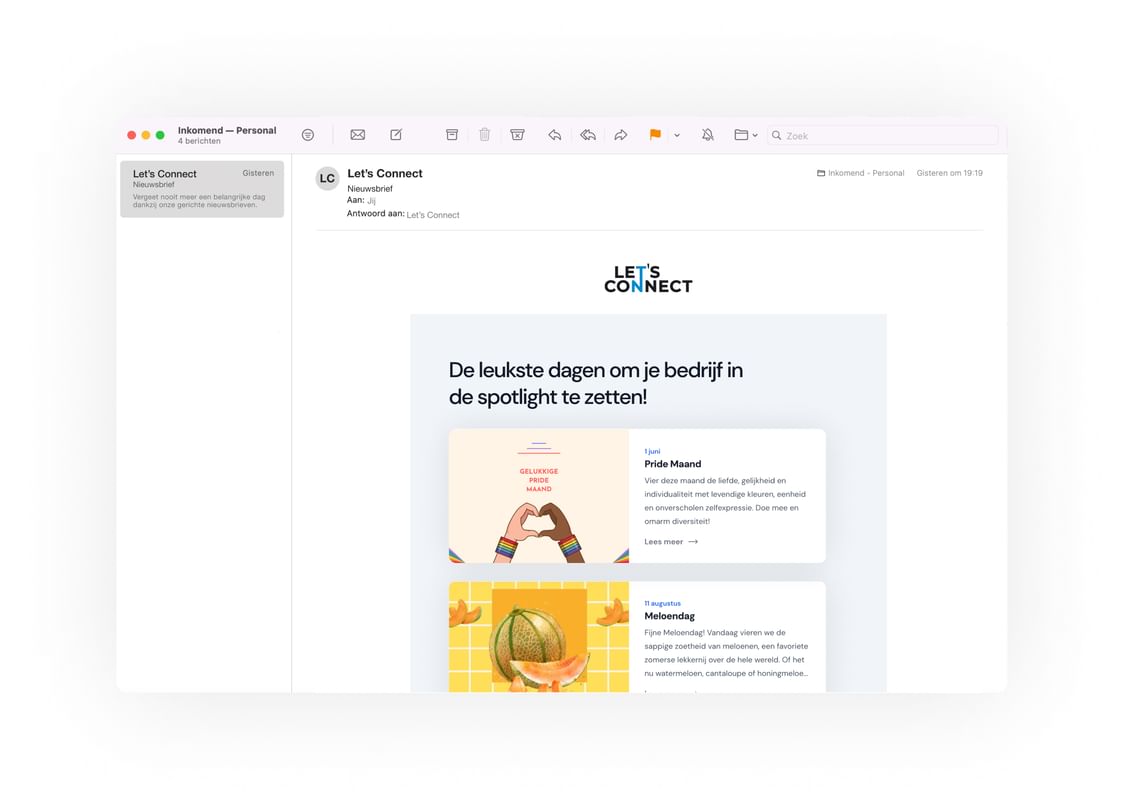Get new mail with the envelope icon
1124x809 pixels.
click(x=358, y=135)
